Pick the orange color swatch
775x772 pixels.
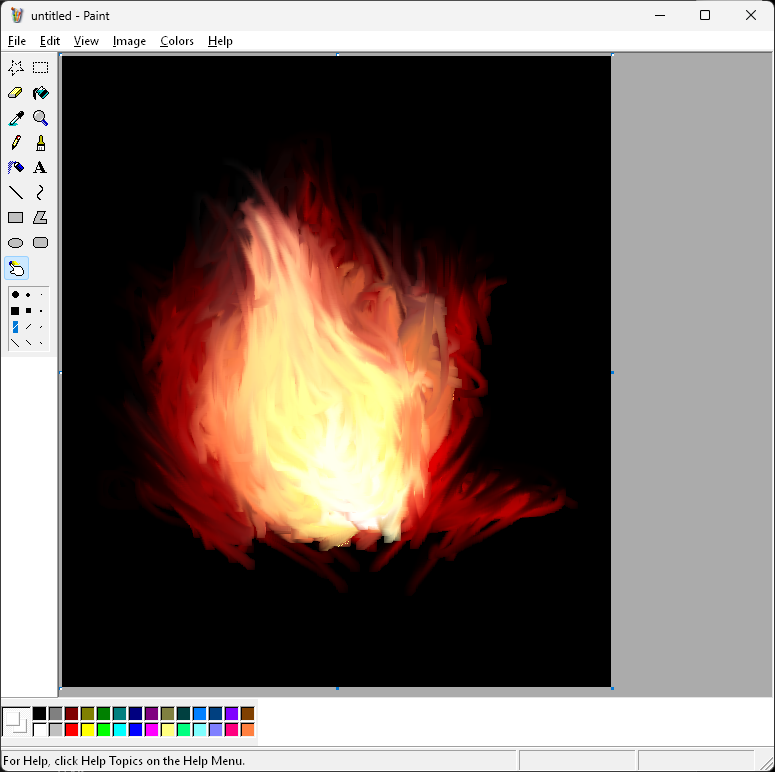(x=248, y=729)
